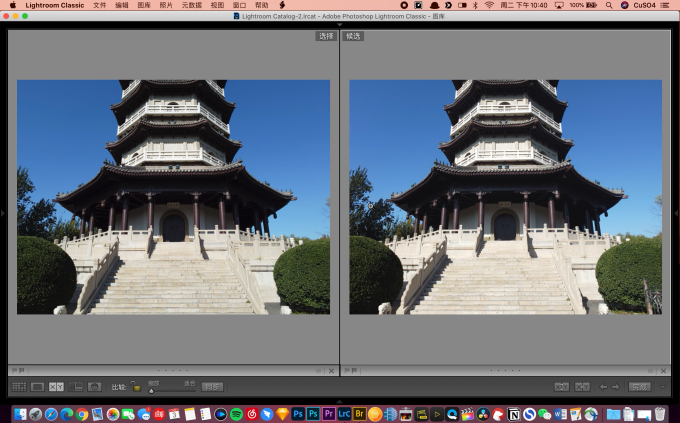Set the star rating under the Select photo
The height and width of the screenshot is (423, 680).
(173, 371)
